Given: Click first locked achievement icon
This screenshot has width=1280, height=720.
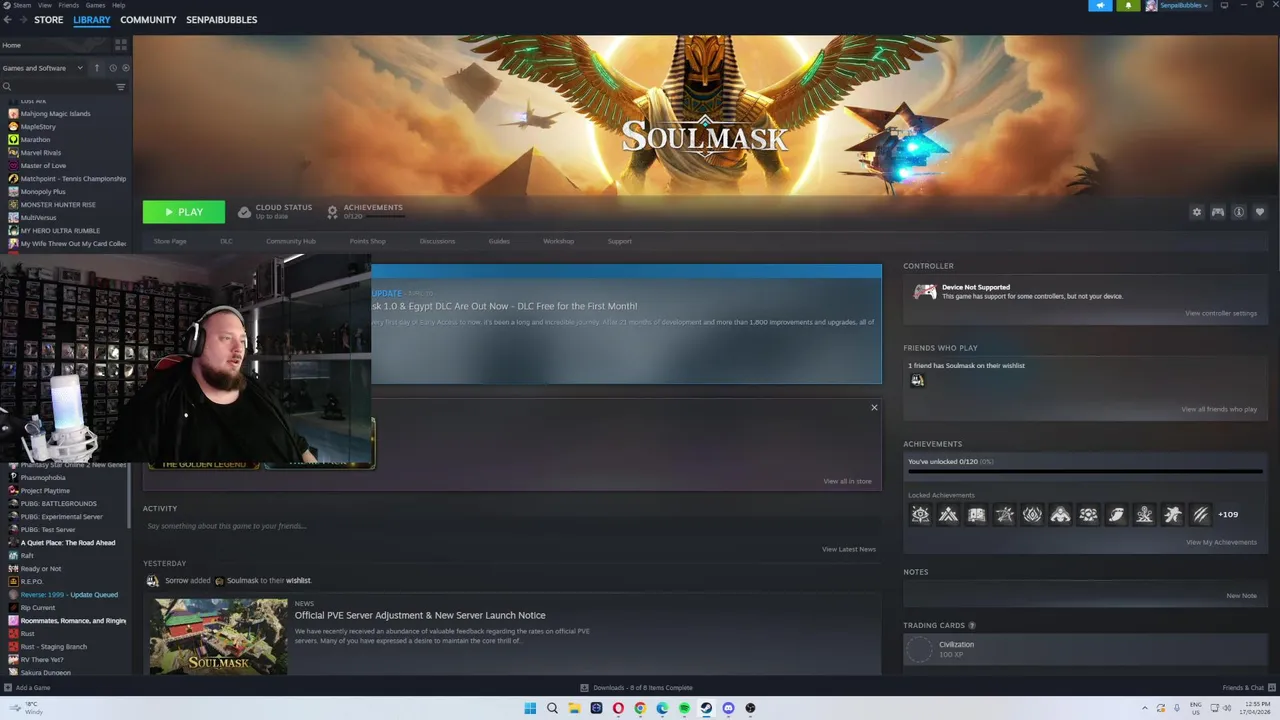Looking at the screenshot, I should (x=920, y=514).
